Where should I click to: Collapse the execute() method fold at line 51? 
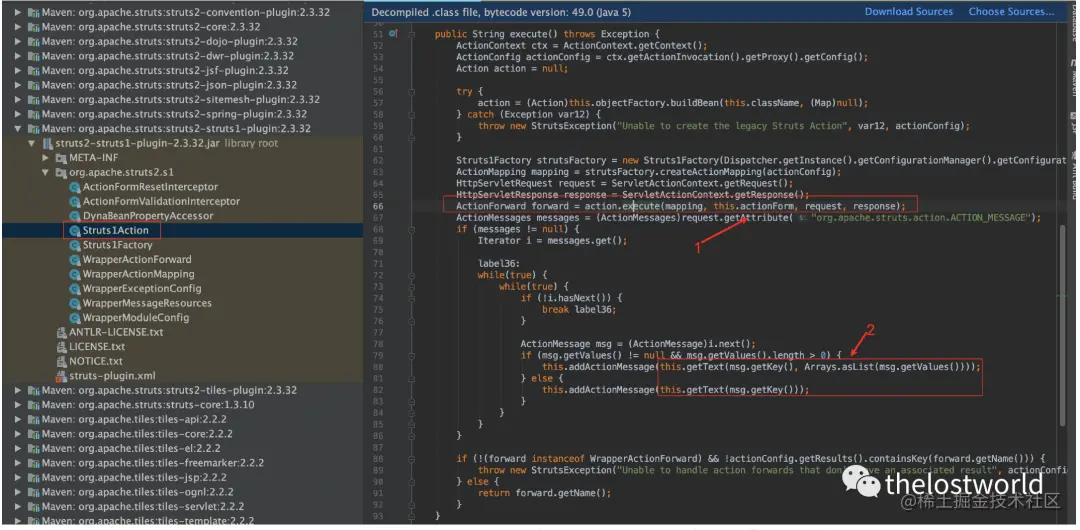pos(412,34)
